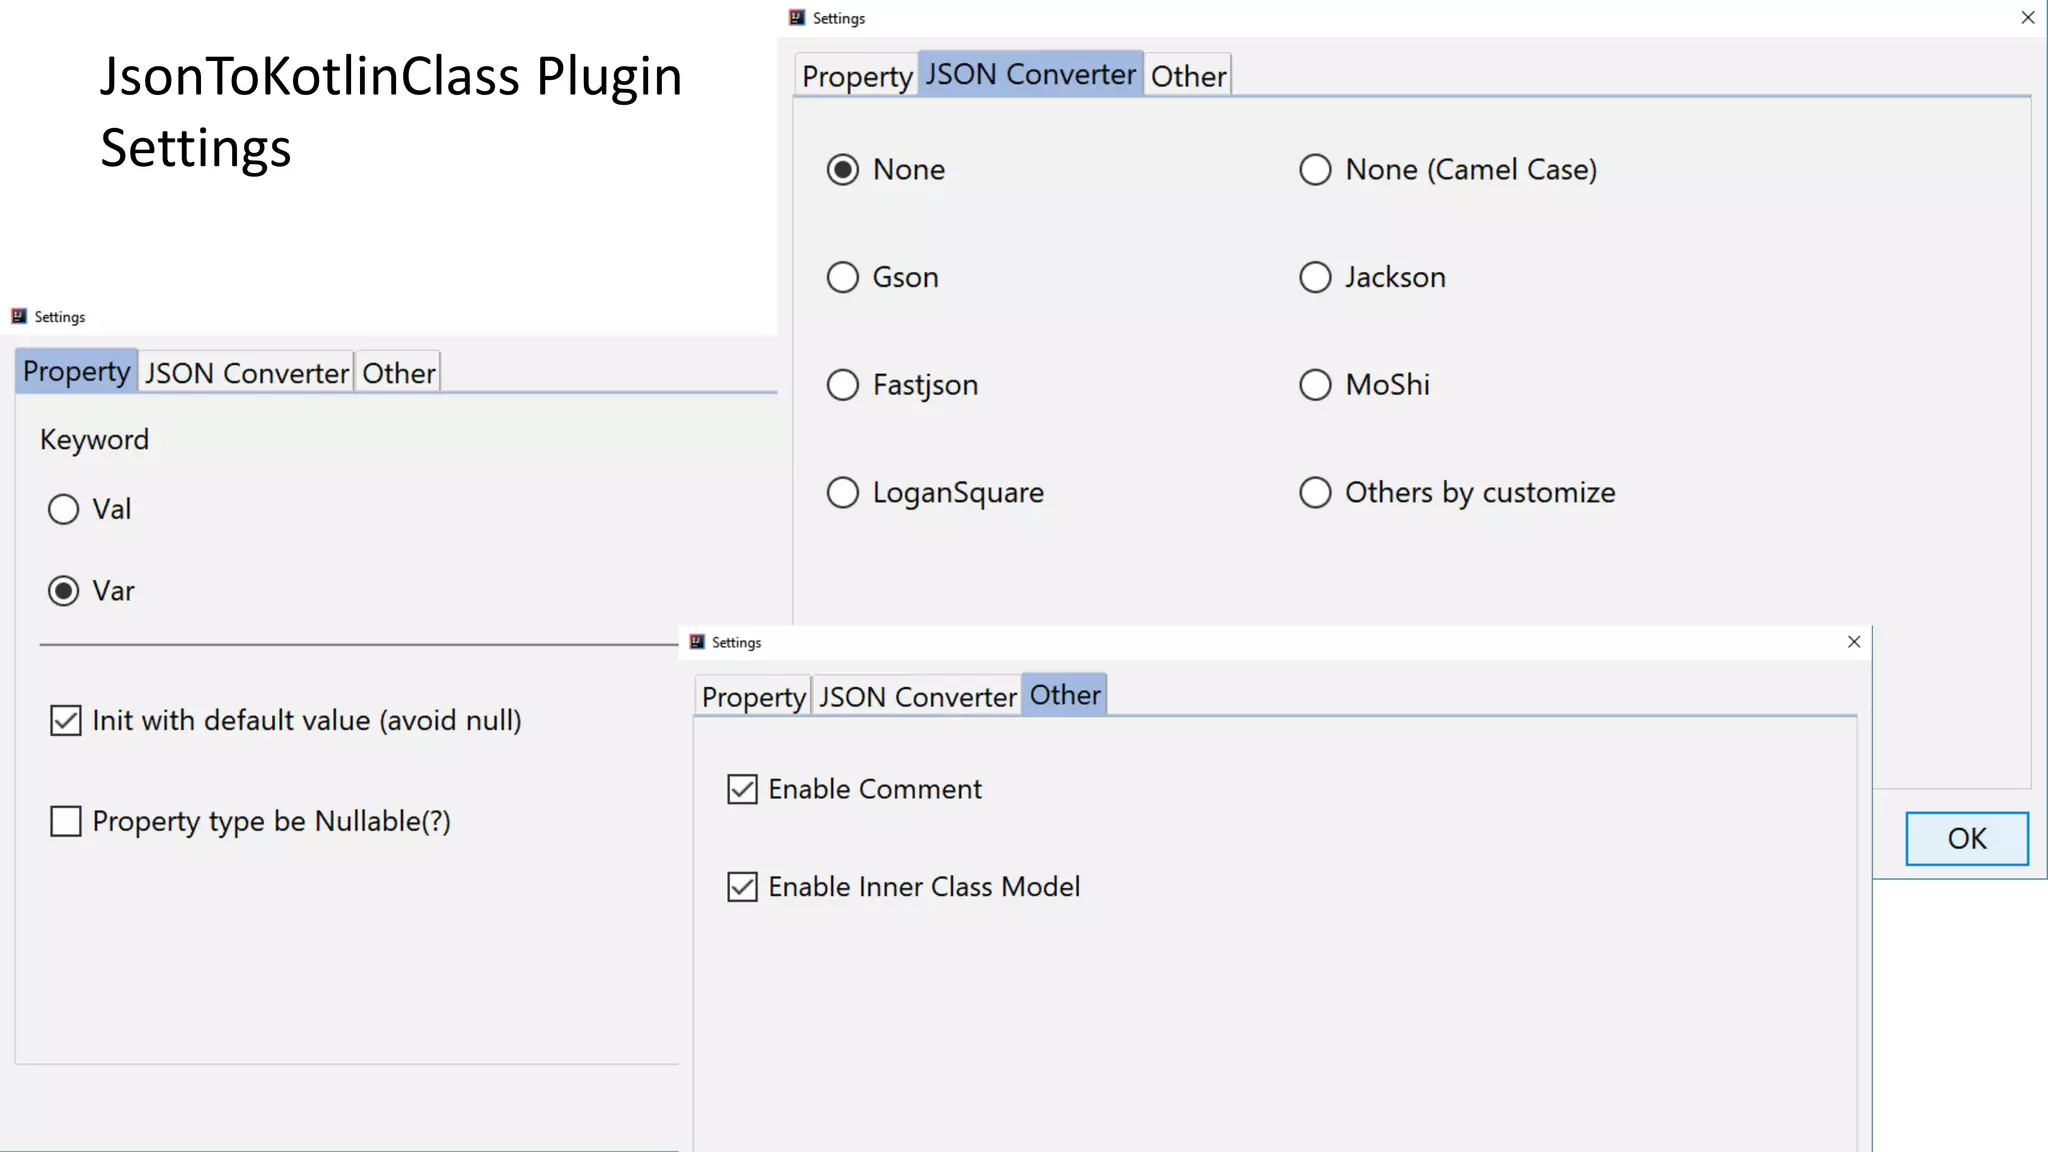Toggle the Enable Comment checkbox

pyautogui.click(x=742, y=789)
